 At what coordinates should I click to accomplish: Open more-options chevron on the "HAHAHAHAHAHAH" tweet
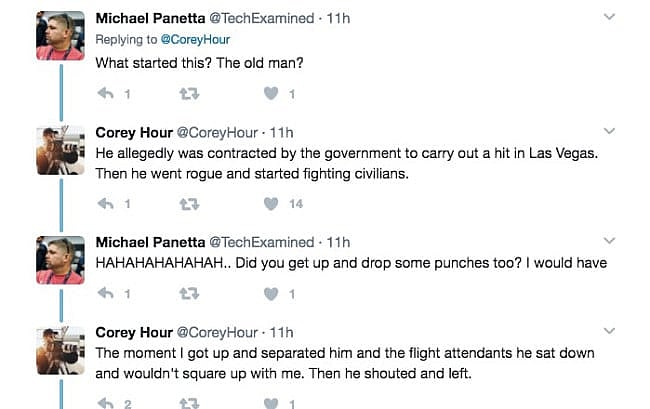click(x=610, y=241)
